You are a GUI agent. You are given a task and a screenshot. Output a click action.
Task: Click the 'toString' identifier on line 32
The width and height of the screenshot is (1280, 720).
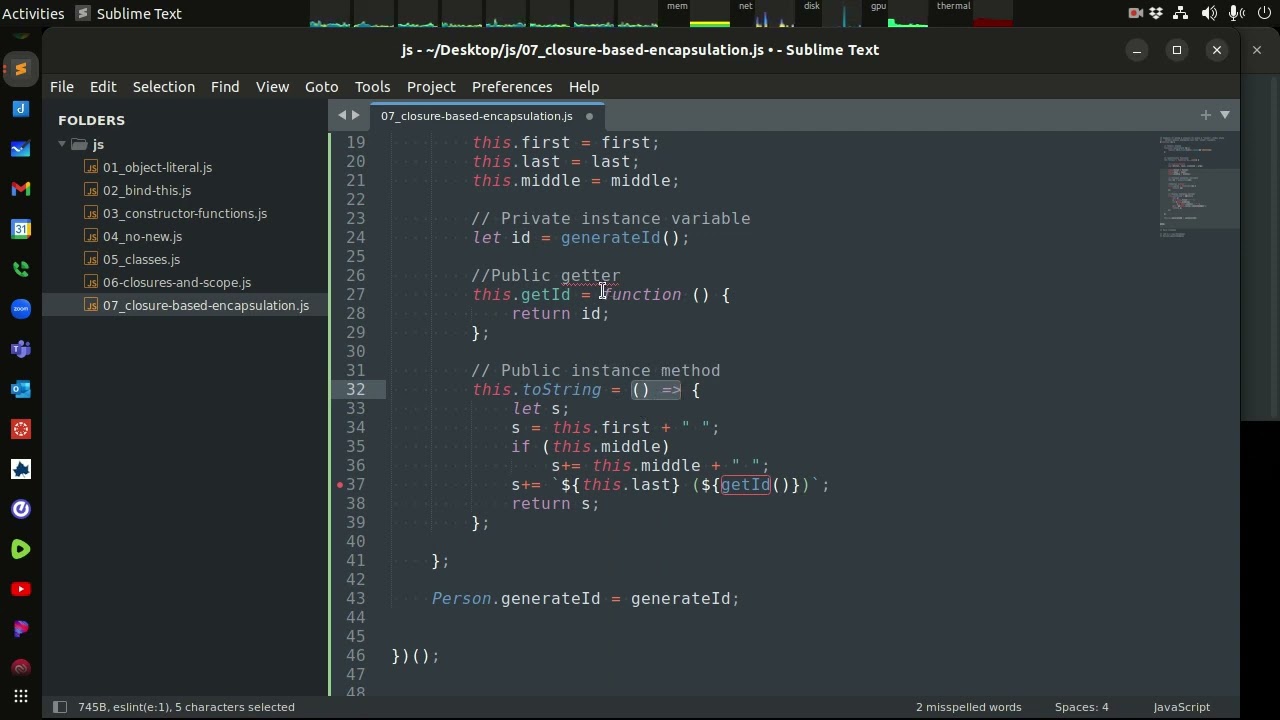(x=561, y=389)
